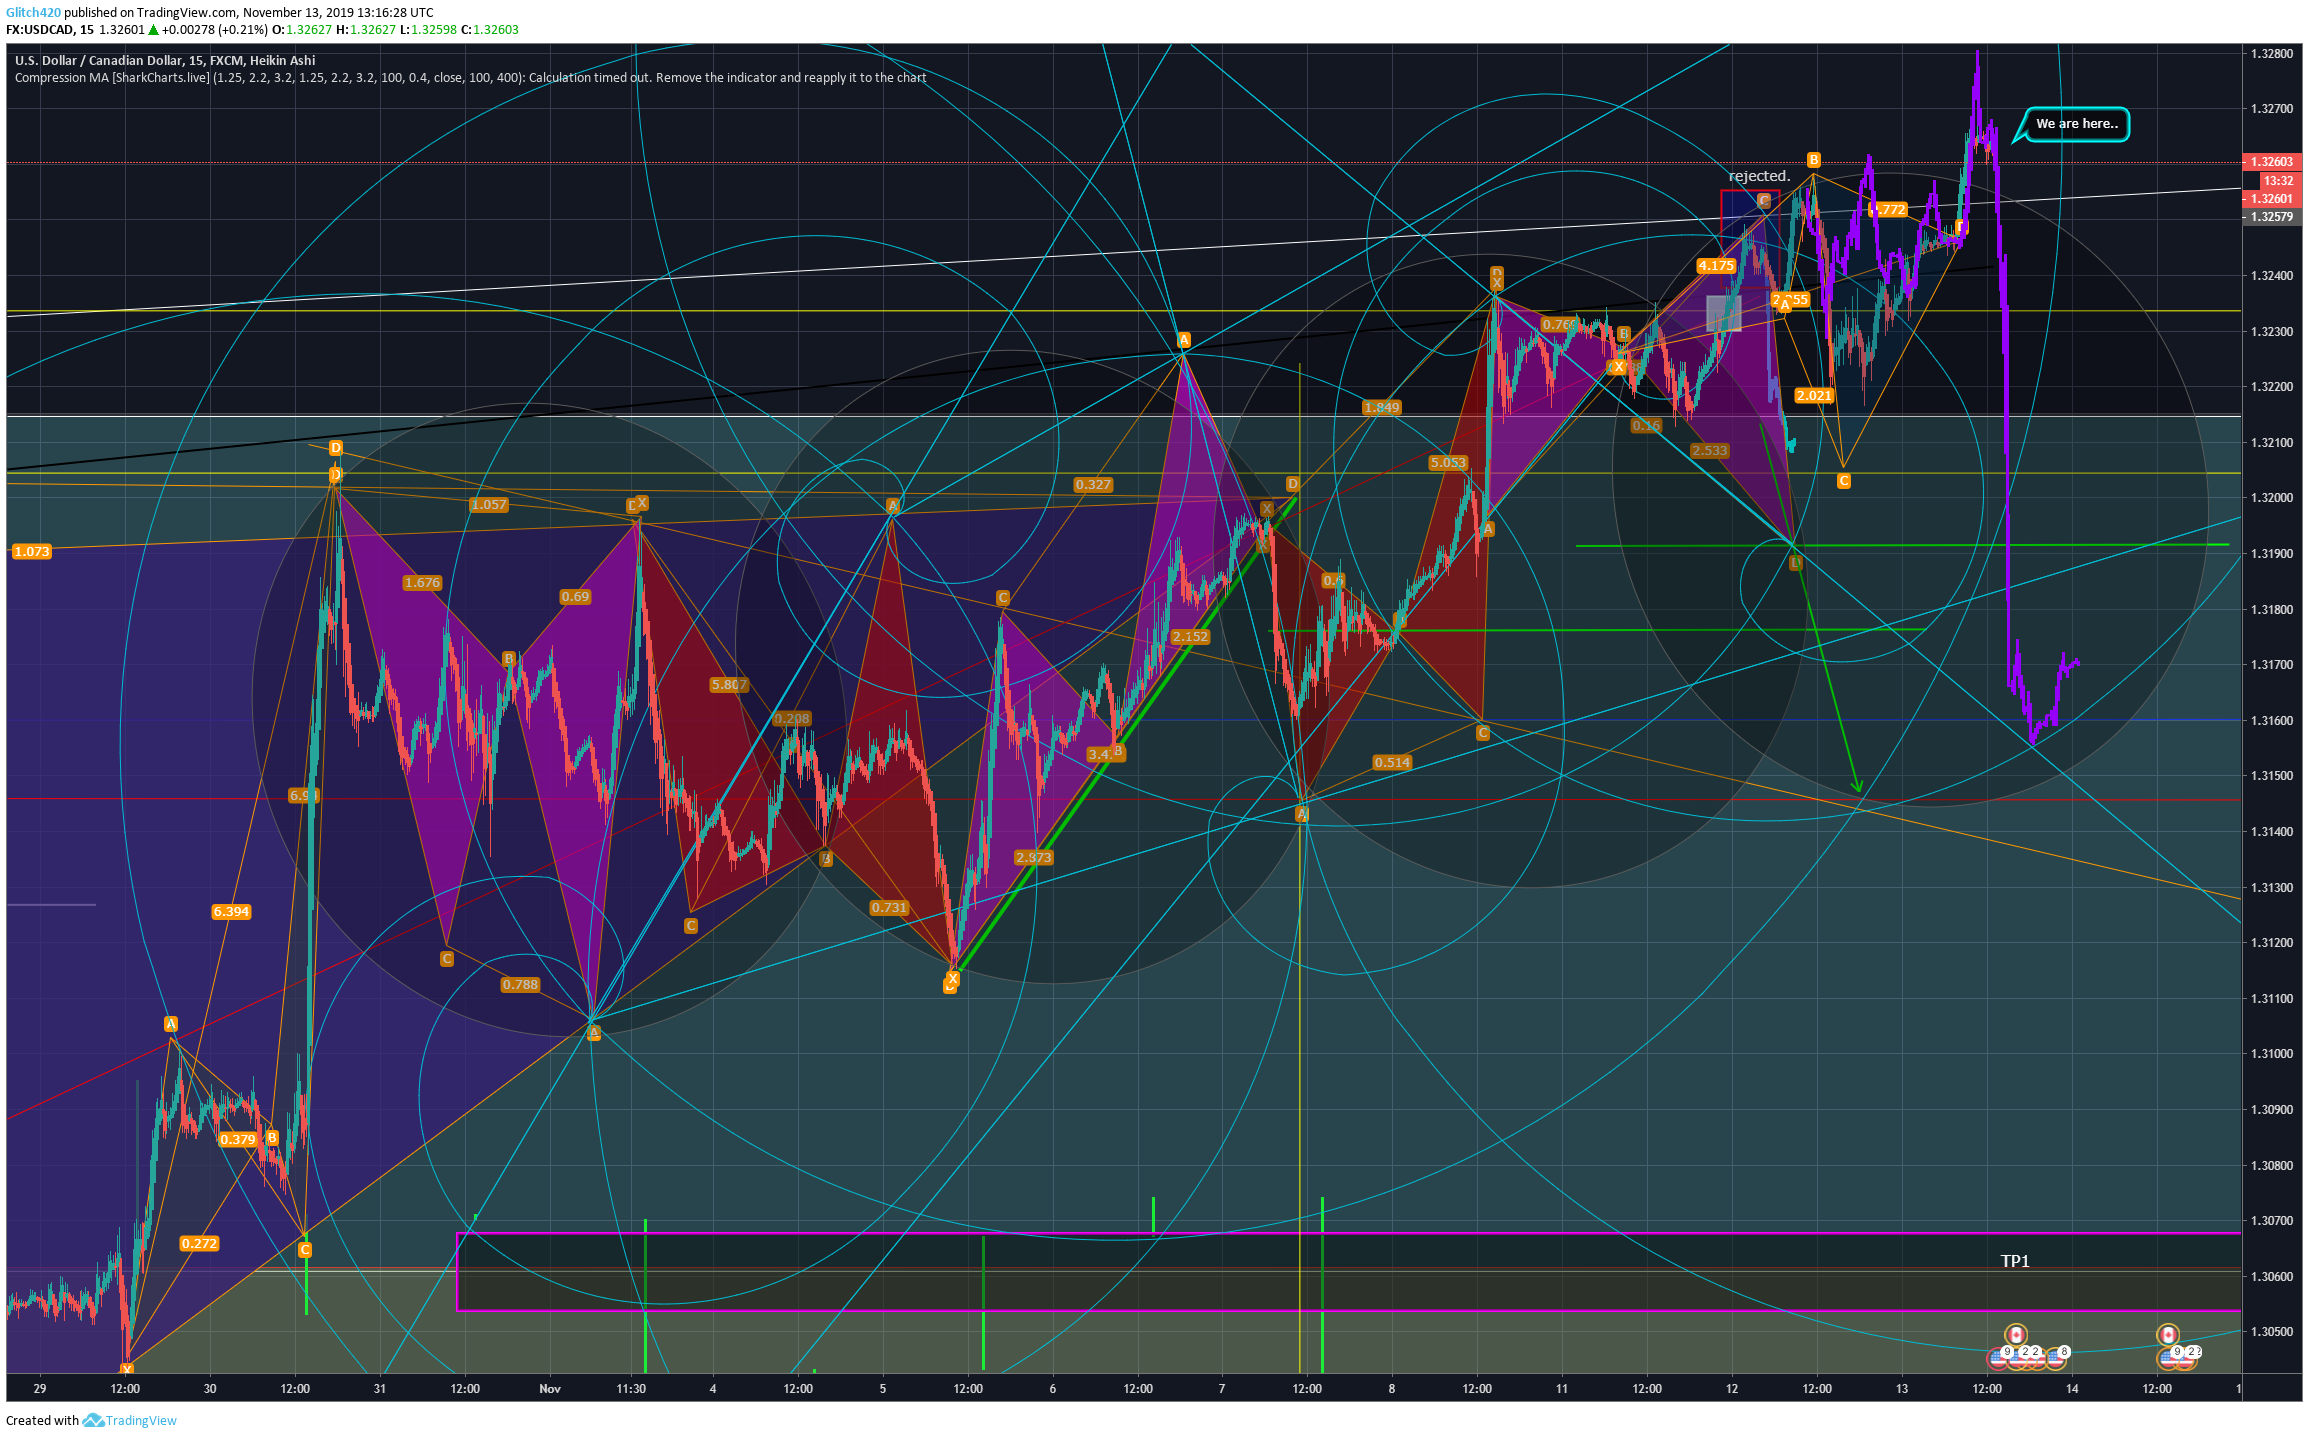Open the US flag event with badge 8
This screenshot has height=1438, width=2309.
tap(2055, 1357)
